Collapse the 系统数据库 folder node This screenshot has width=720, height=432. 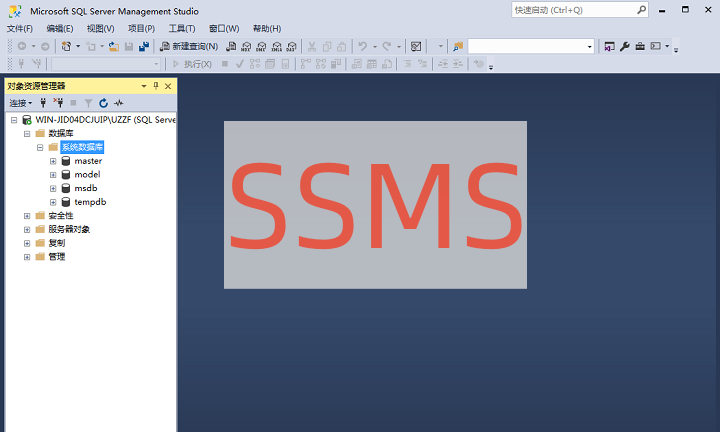(x=40, y=147)
